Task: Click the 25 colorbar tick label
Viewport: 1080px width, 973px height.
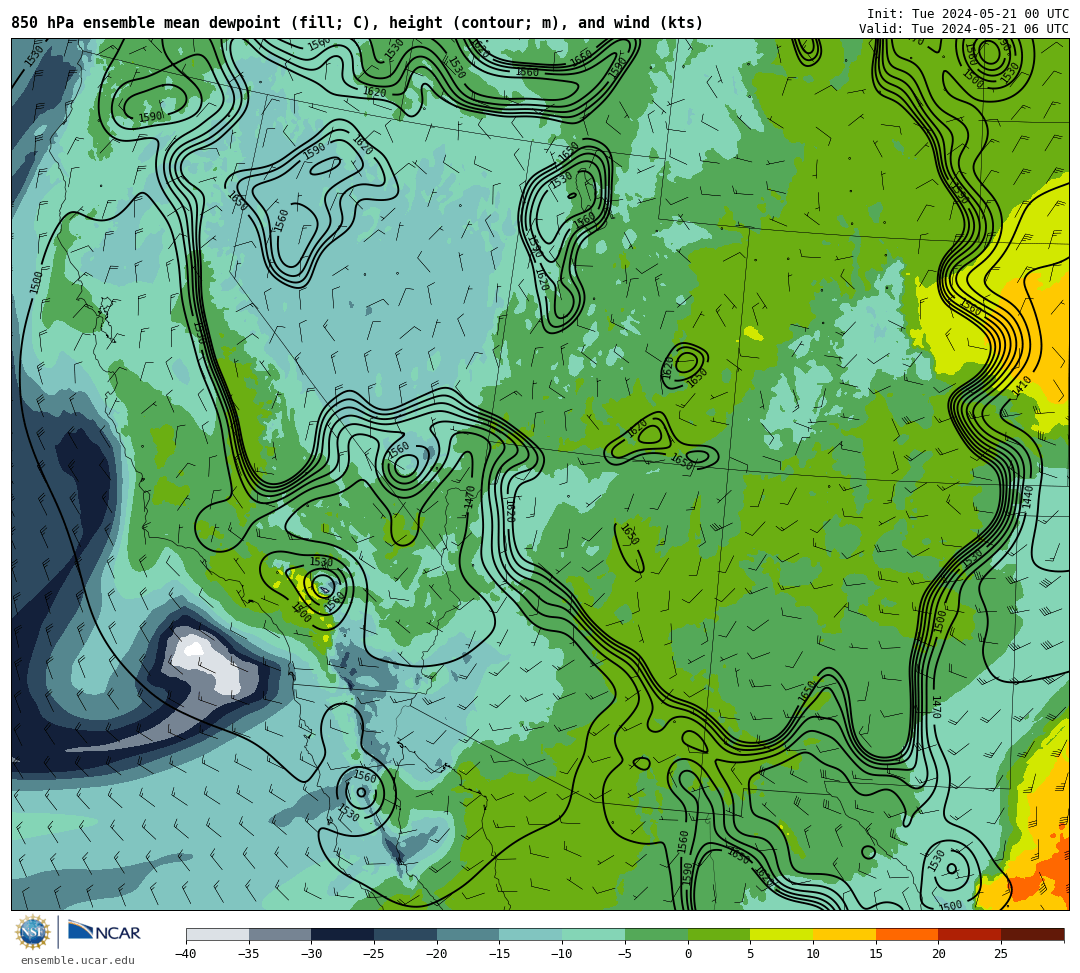Action: coord(1001,954)
